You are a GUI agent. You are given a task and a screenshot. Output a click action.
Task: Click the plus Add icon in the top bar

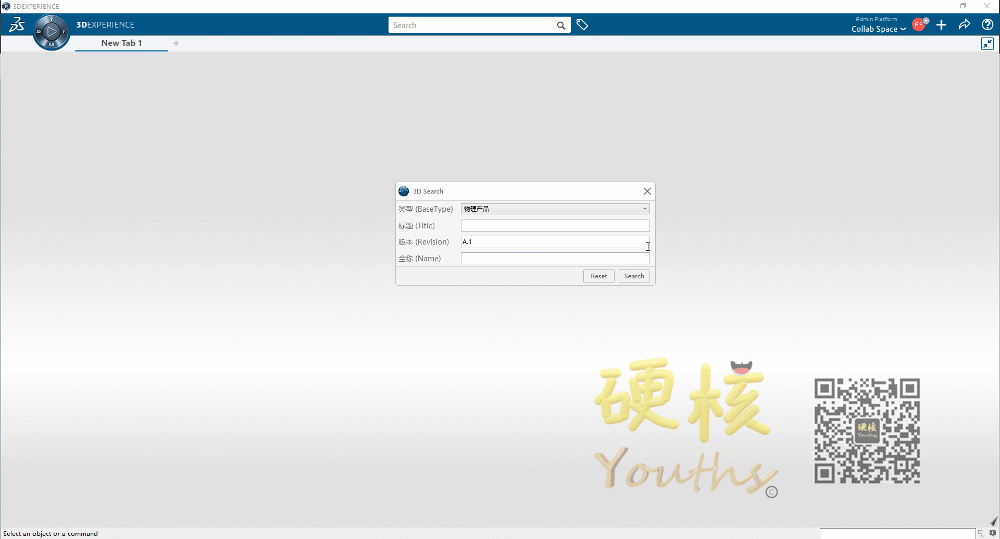pyautogui.click(x=941, y=25)
